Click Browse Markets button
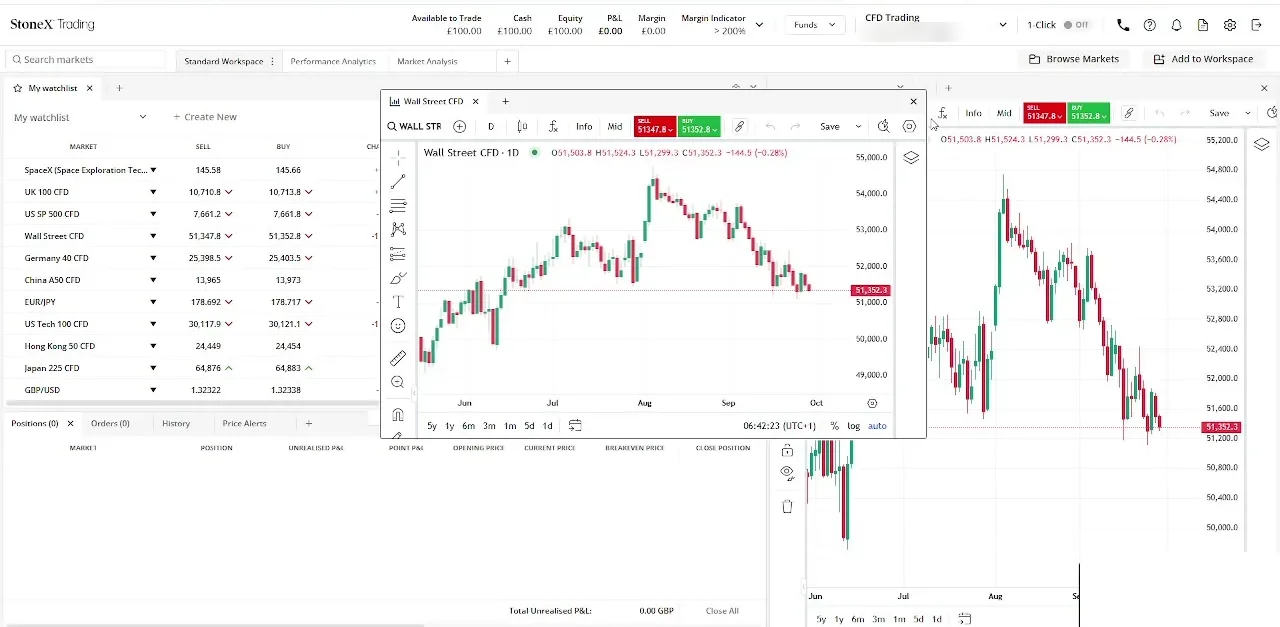 tap(1074, 59)
